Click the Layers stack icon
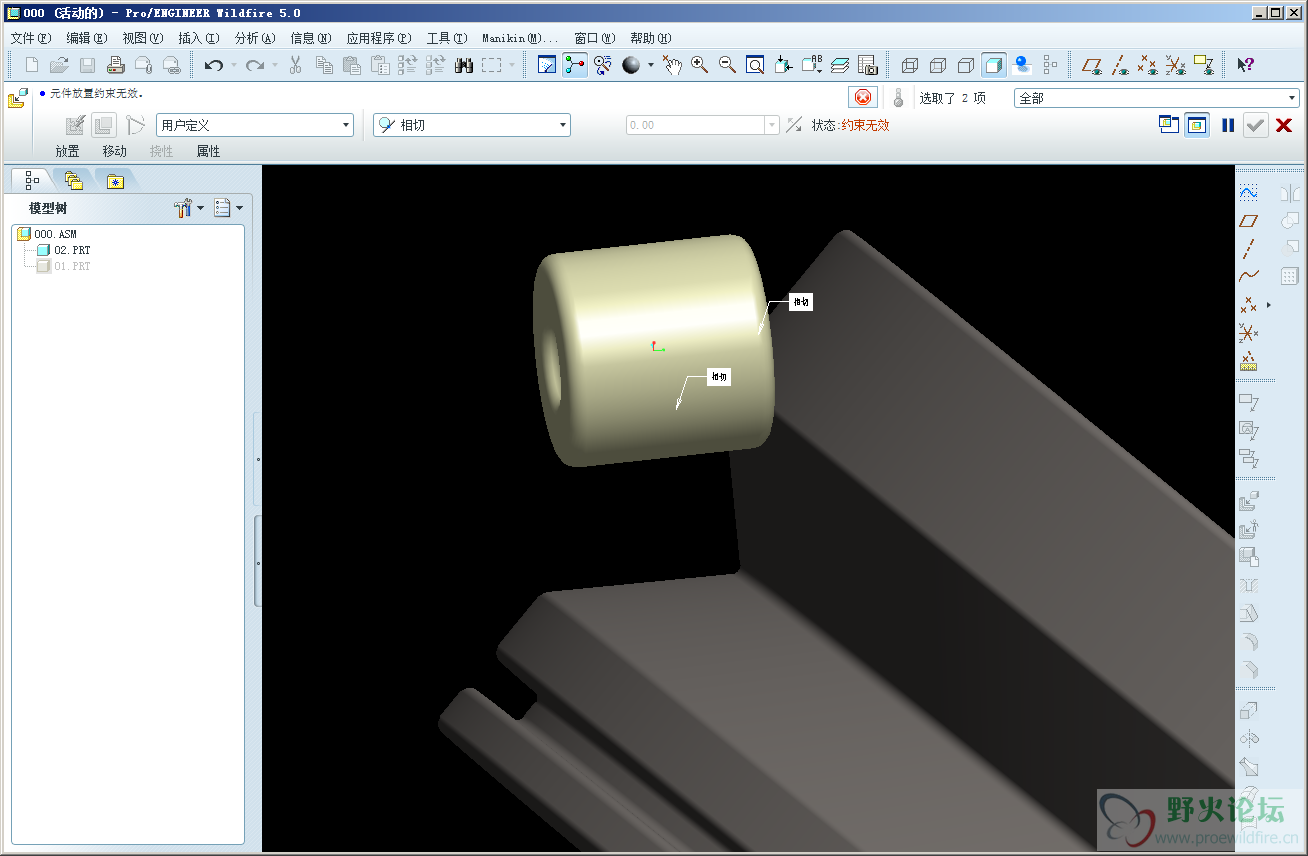Image resolution: width=1308 pixels, height=856 pixels. pyautogui.click(x=840, y=65)
